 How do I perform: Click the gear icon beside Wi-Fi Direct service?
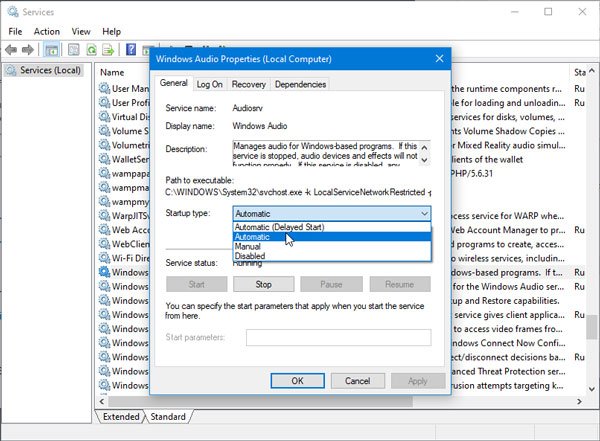point(105,257)
